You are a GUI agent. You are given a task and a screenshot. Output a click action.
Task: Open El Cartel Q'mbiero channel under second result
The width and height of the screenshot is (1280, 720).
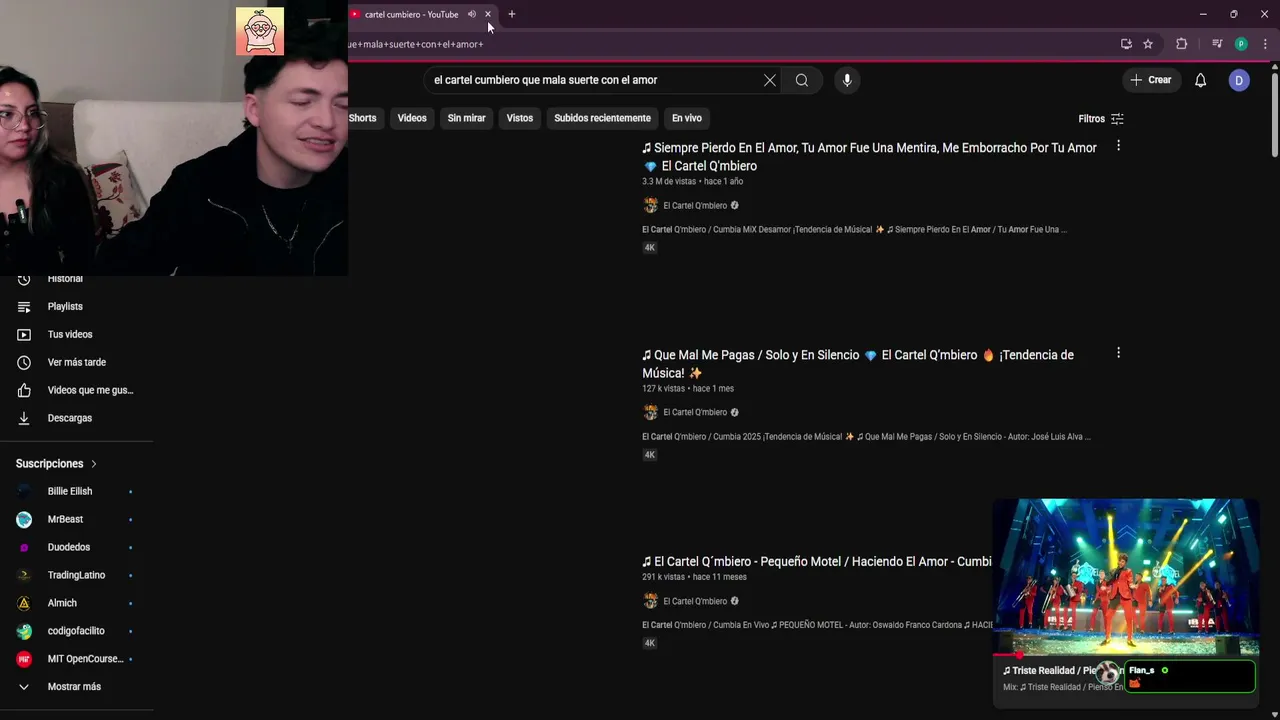click(695, 413)
